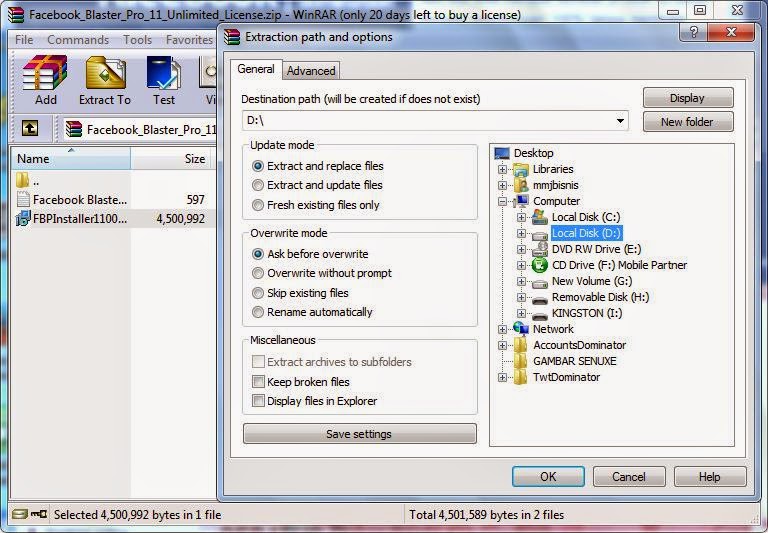
Task: Click the key icon in the status bar
Action: point(39,514)
